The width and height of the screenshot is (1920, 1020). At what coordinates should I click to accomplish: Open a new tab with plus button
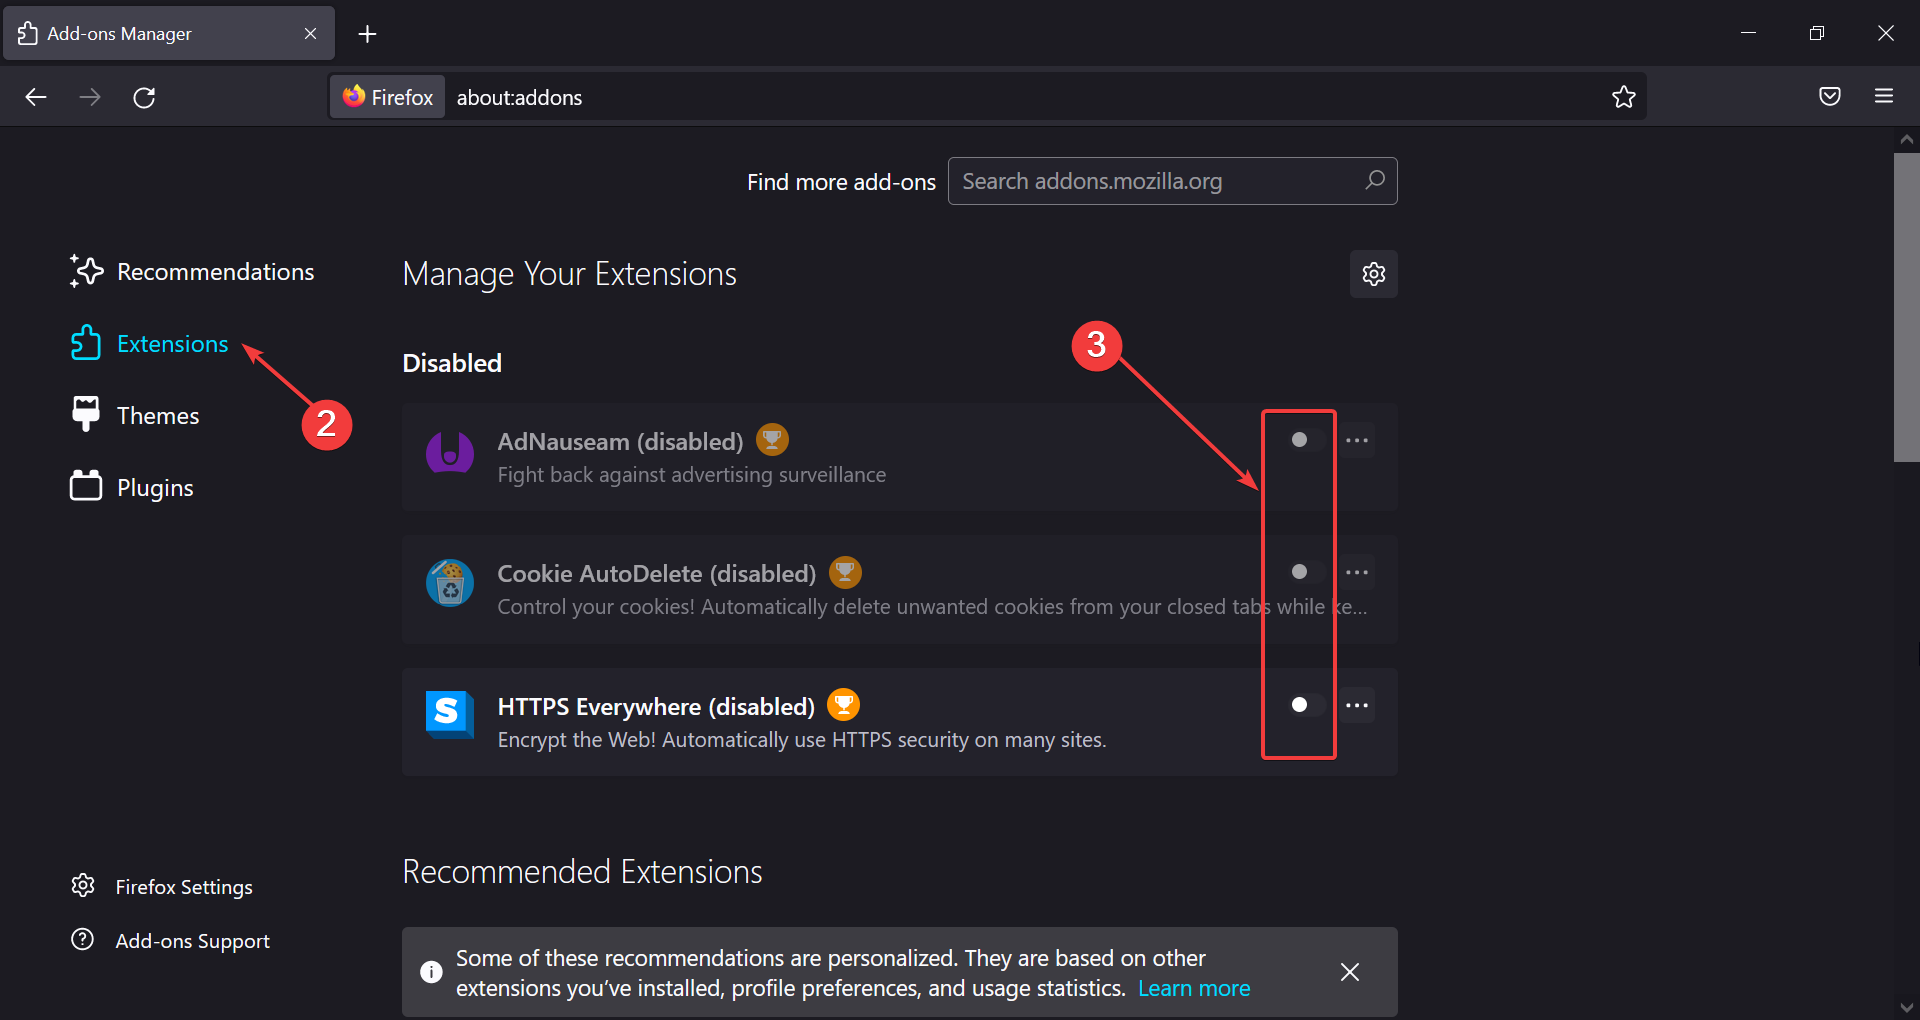click(367, 34)
